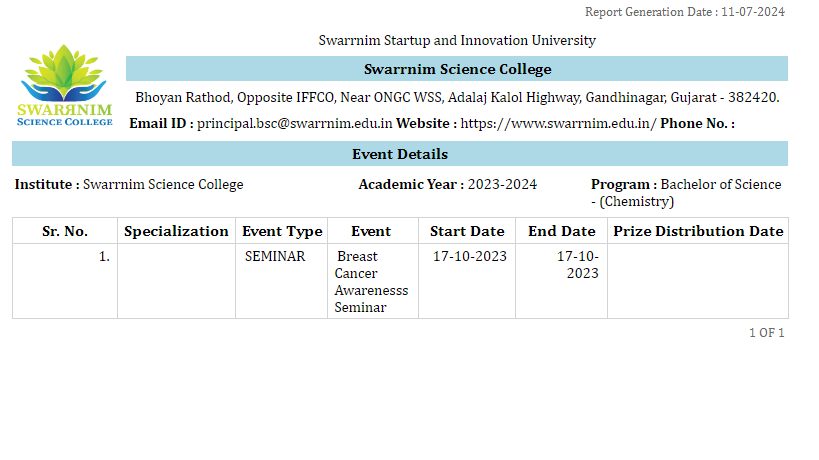Click the Event column header
This screenshot has width=819, height=460.
(371, 231)
